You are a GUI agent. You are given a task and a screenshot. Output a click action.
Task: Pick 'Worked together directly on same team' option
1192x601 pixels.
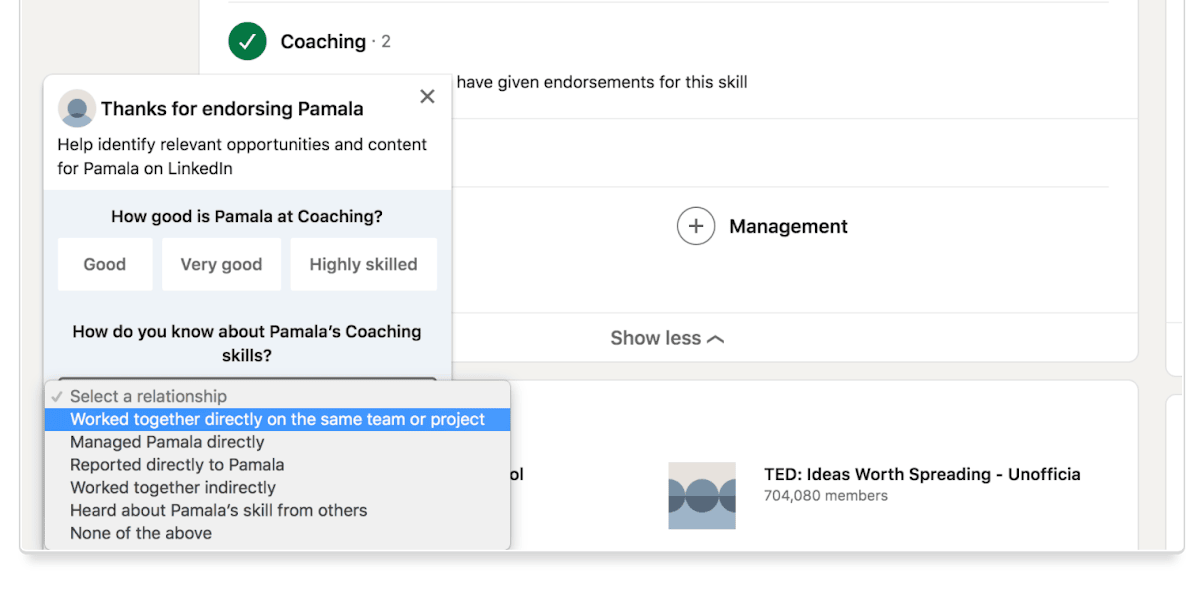(x=277, y=419)
